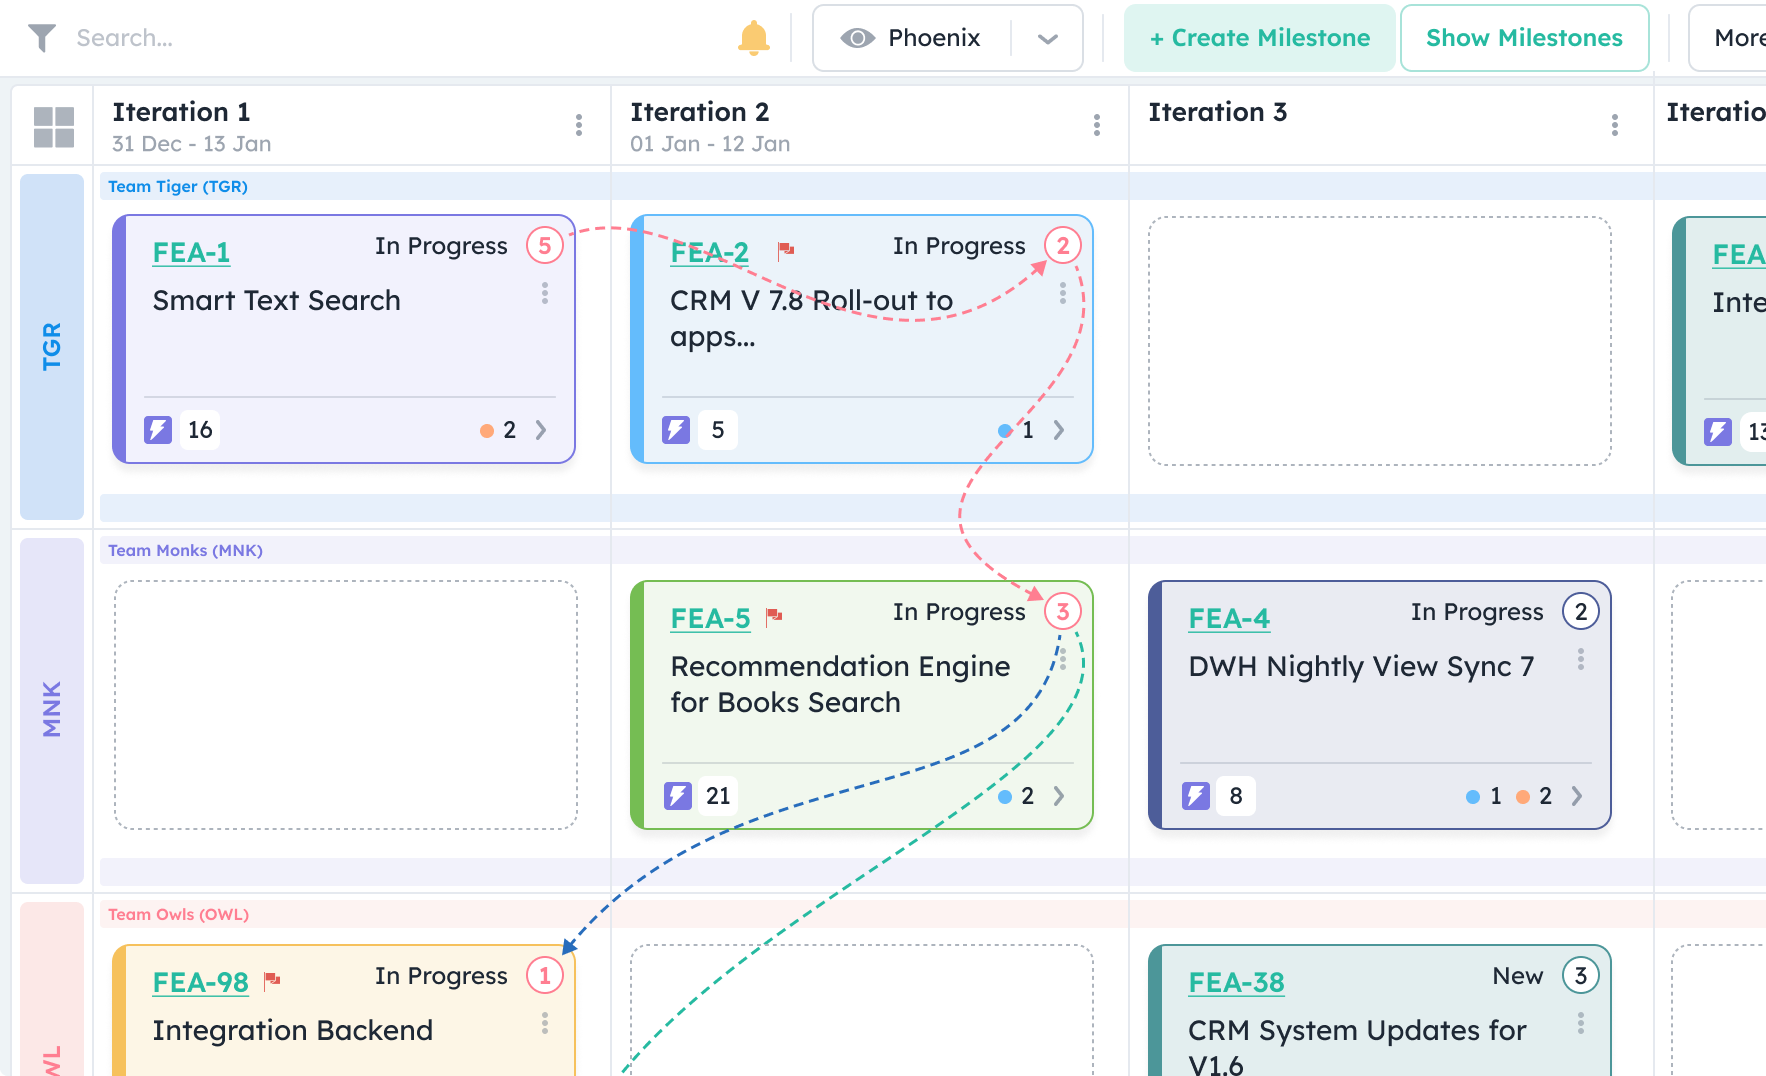Open FEA-4 card kebab menu
1766x1076 pixels.
pos(1581,659)
